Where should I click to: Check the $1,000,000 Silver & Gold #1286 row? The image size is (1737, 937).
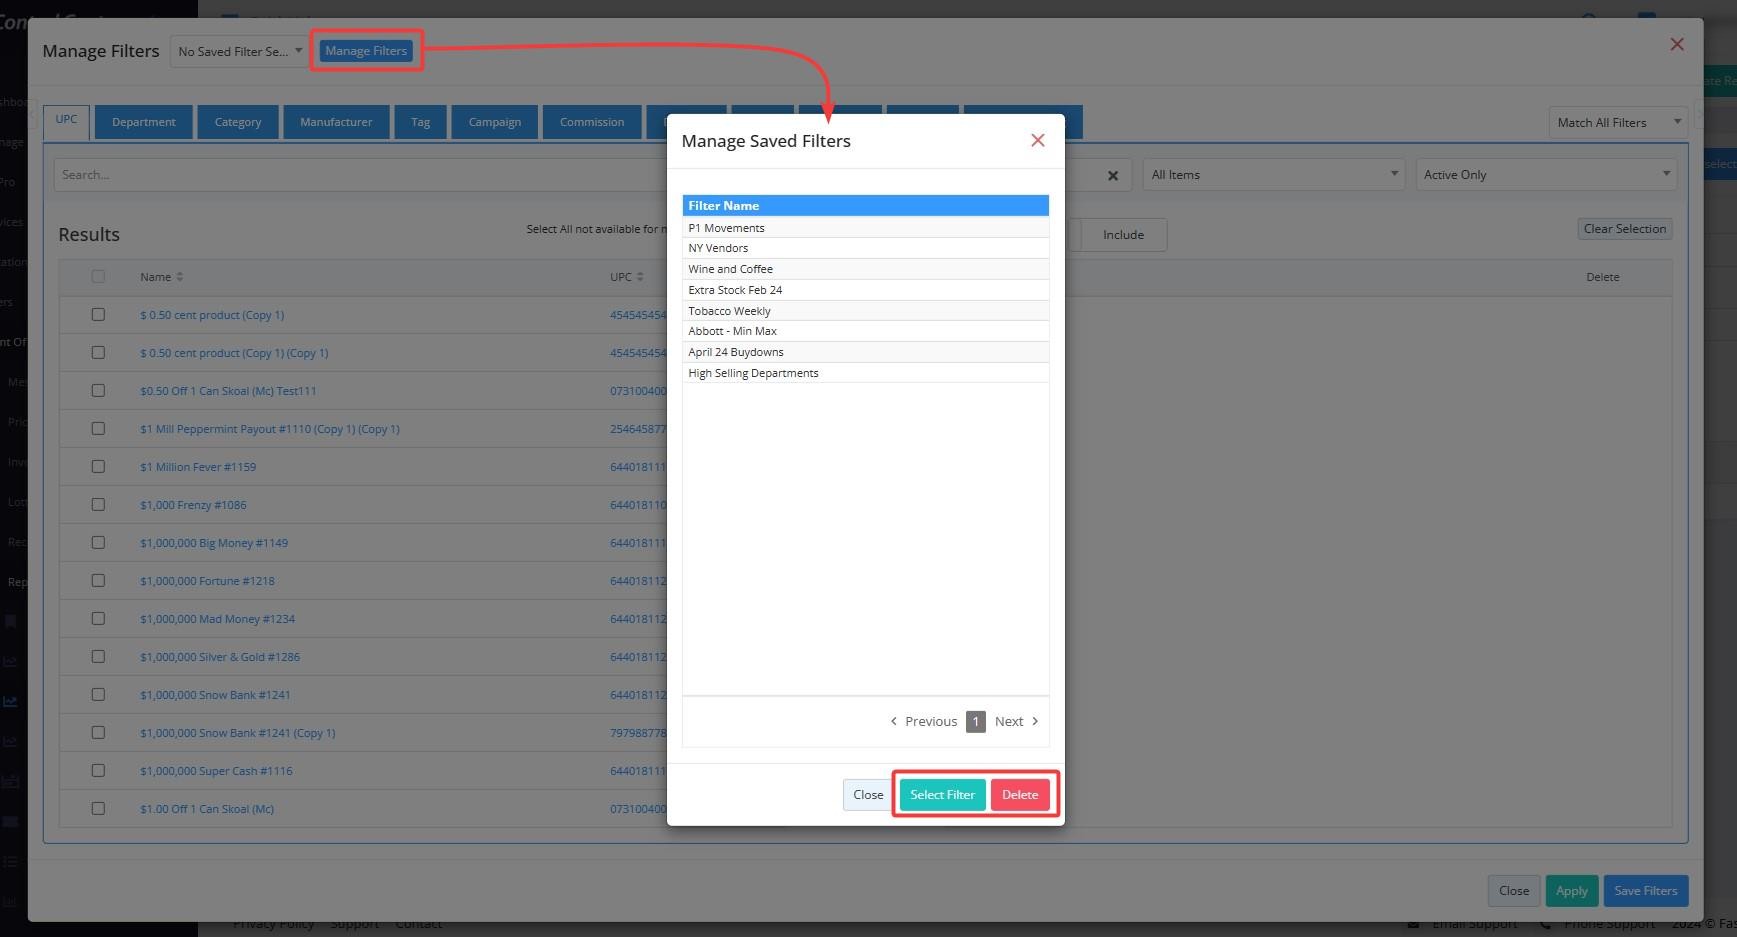[x=98, y=657]
